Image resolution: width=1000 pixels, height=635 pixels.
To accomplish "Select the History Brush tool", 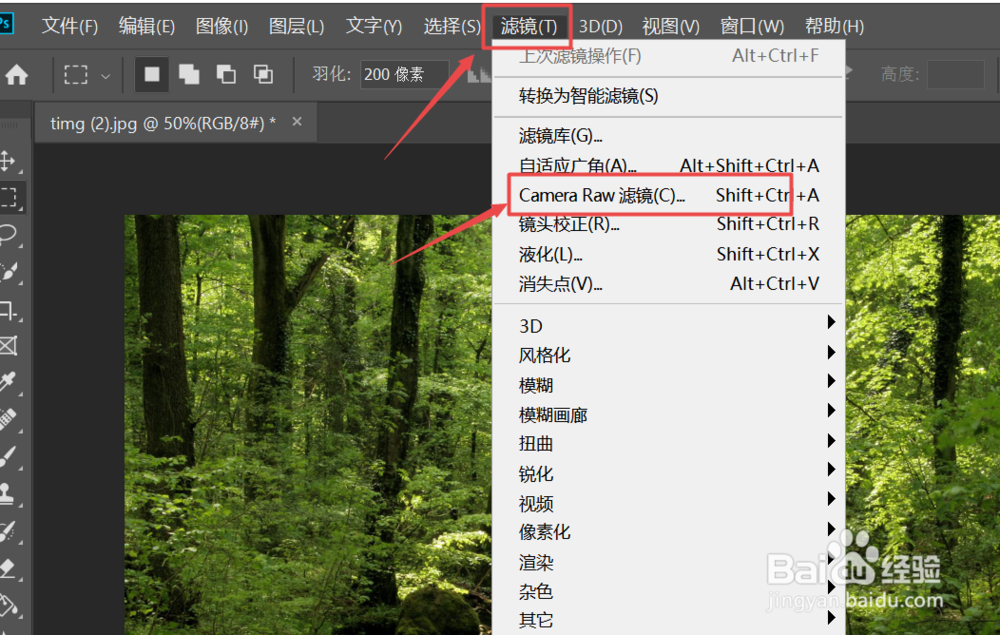I will (8, 531).
